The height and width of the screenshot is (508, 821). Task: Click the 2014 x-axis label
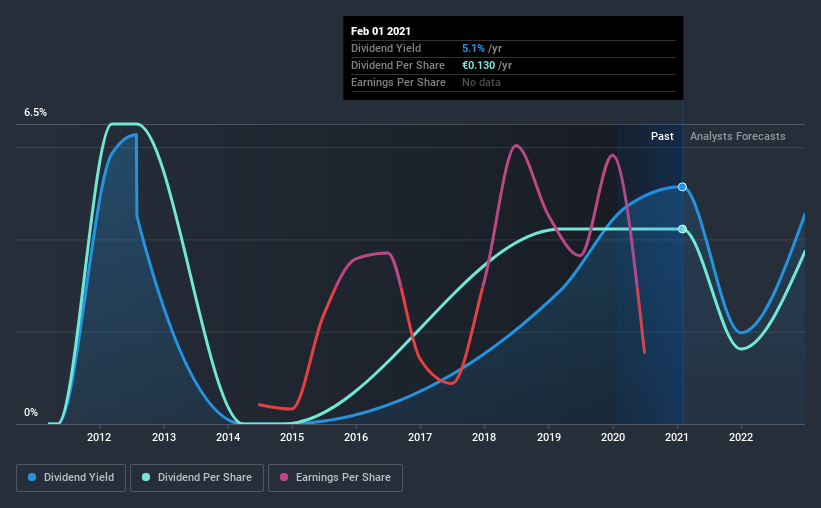(x=228, y=437)
